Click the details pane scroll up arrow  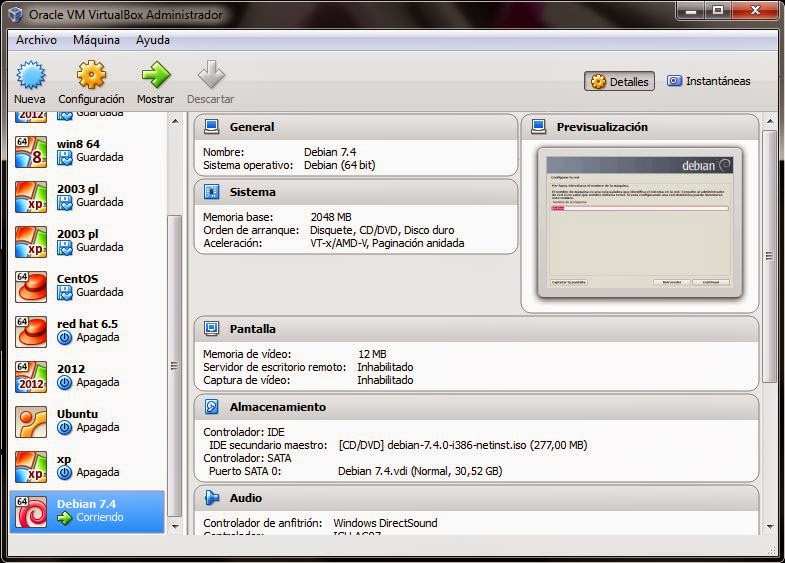tap(769, 121)
